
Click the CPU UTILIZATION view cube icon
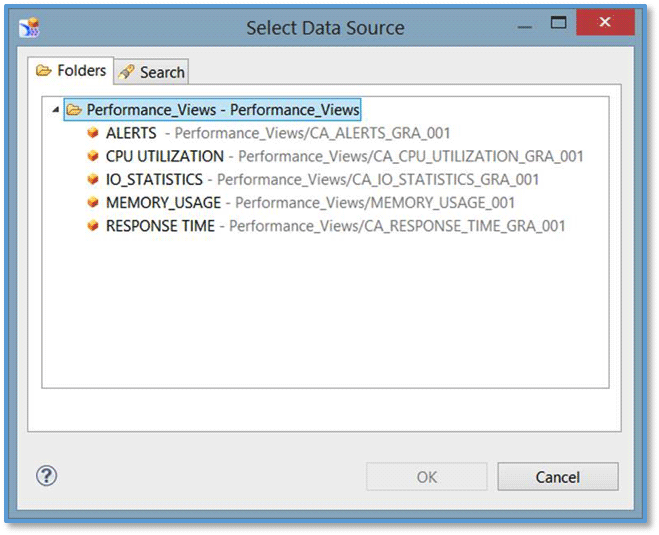[x=93, y=156]
